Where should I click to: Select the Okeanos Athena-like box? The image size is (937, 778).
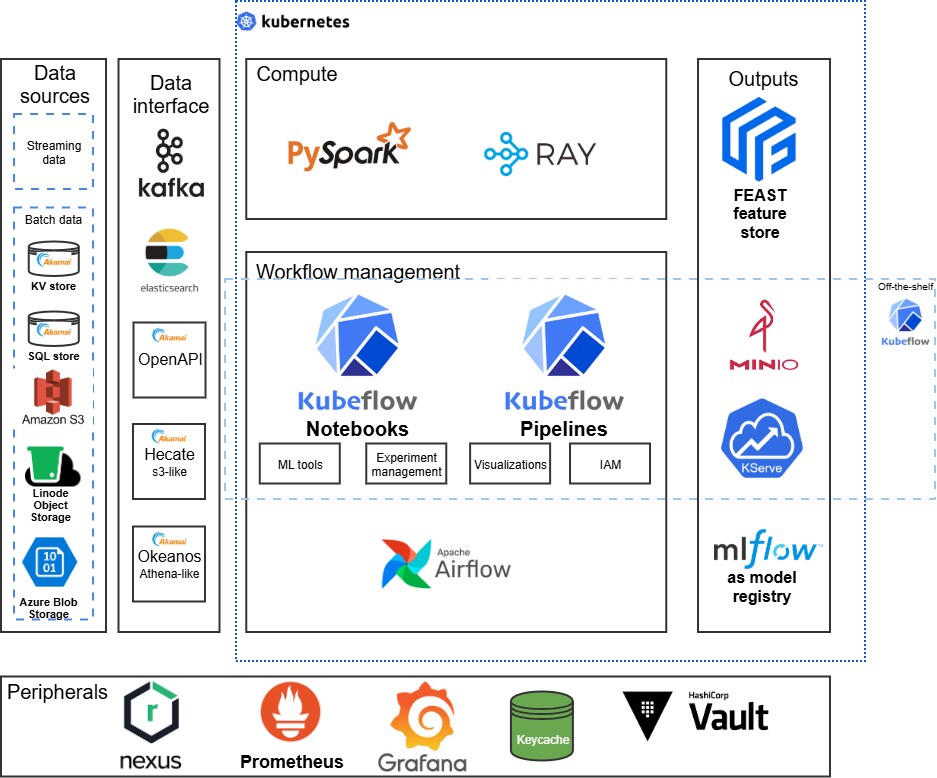coord(169,563)
